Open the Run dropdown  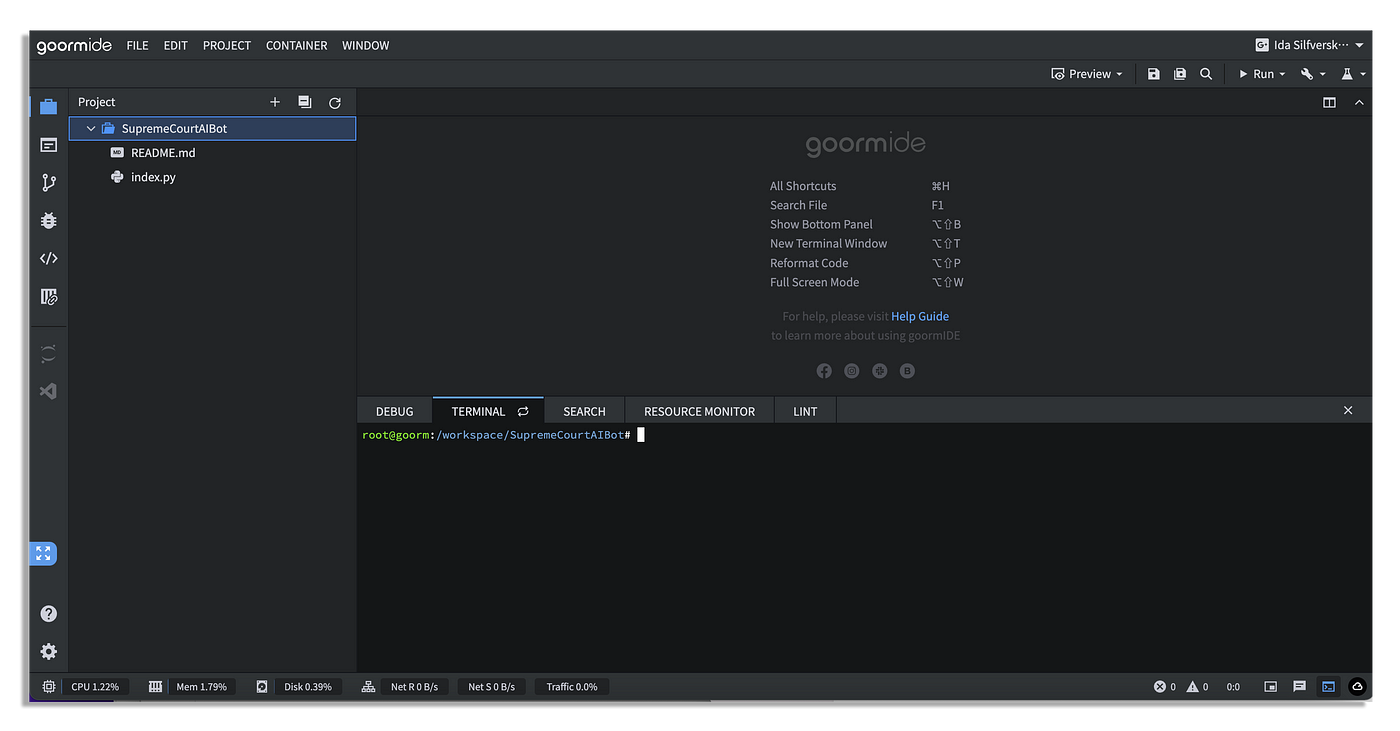(1262, 74)
